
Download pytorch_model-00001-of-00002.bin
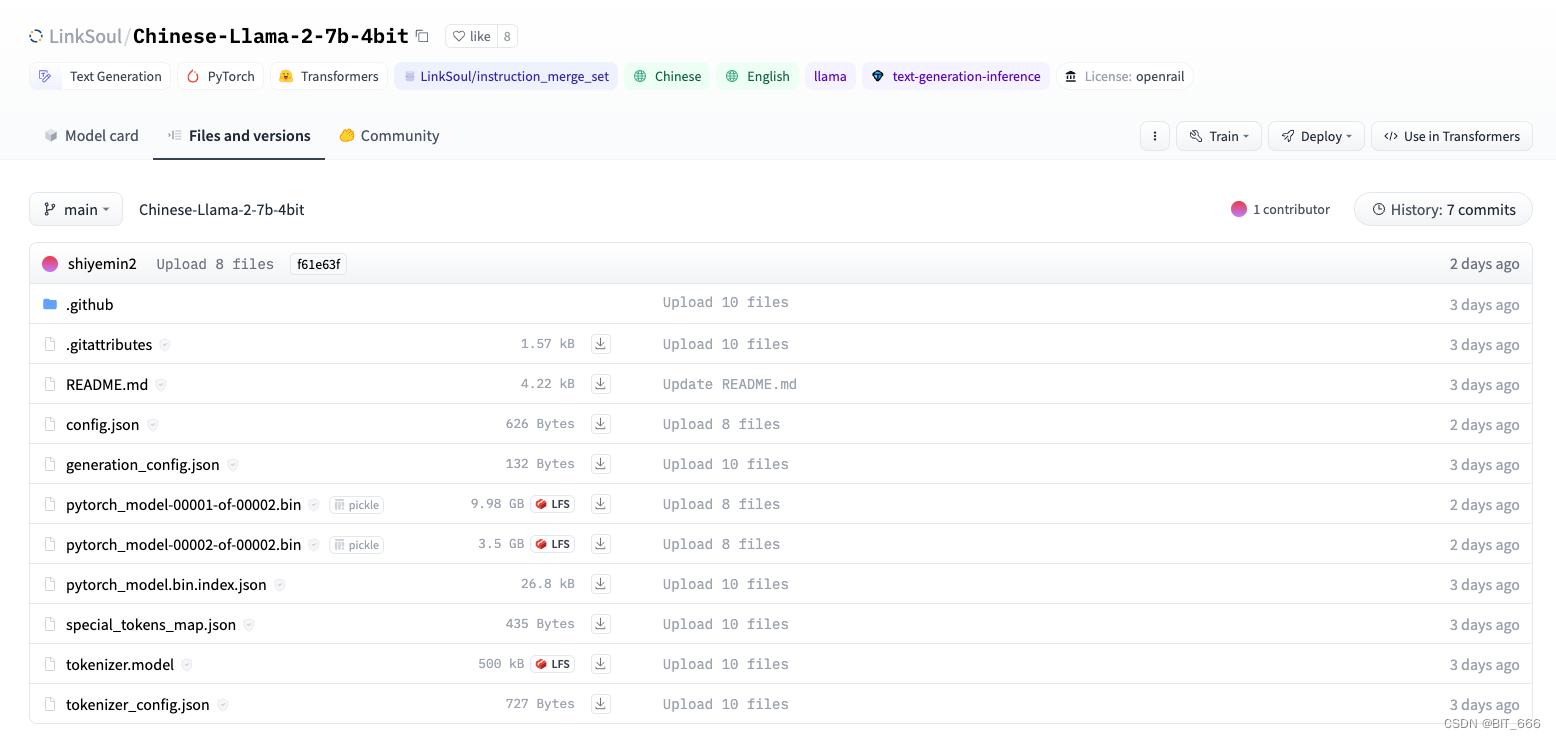point(600,504)
